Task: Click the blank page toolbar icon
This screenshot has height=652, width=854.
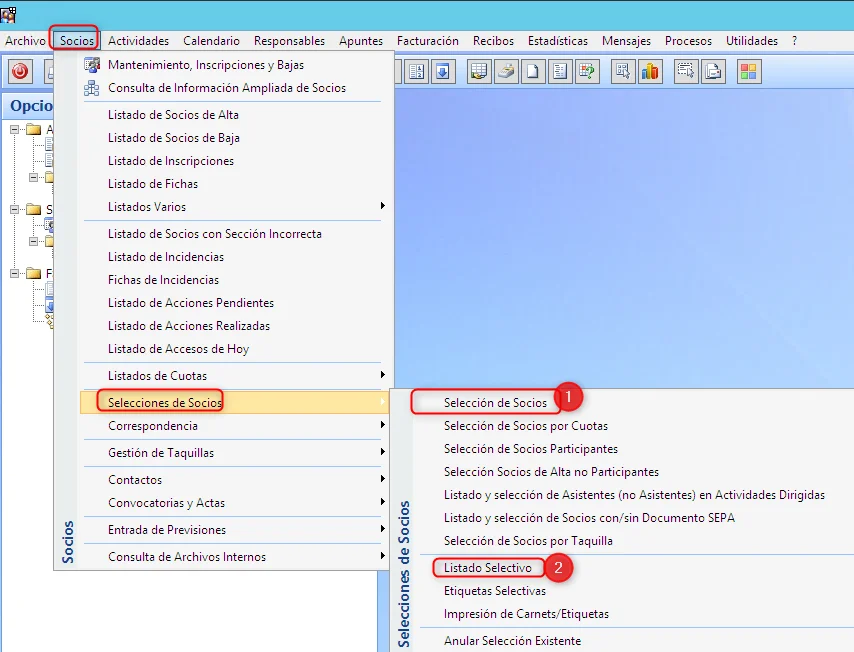Action: (534, 71)
